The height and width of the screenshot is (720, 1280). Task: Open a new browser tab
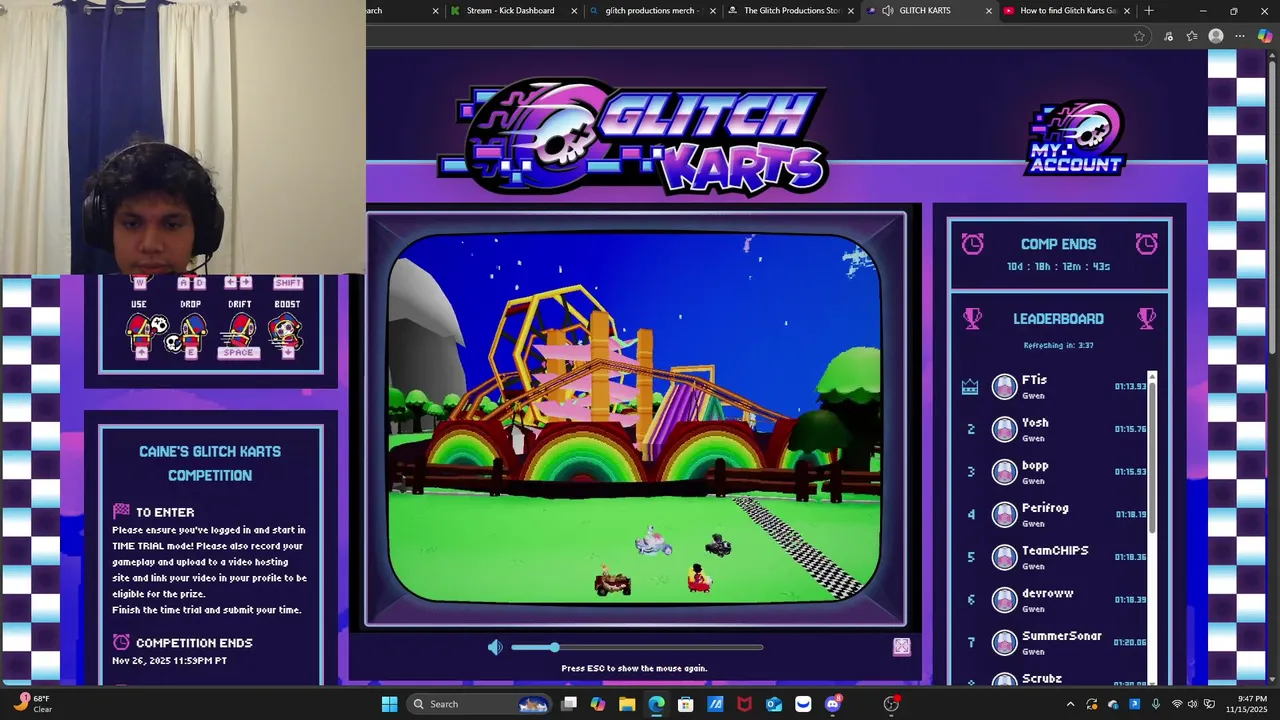[1149, 11]
